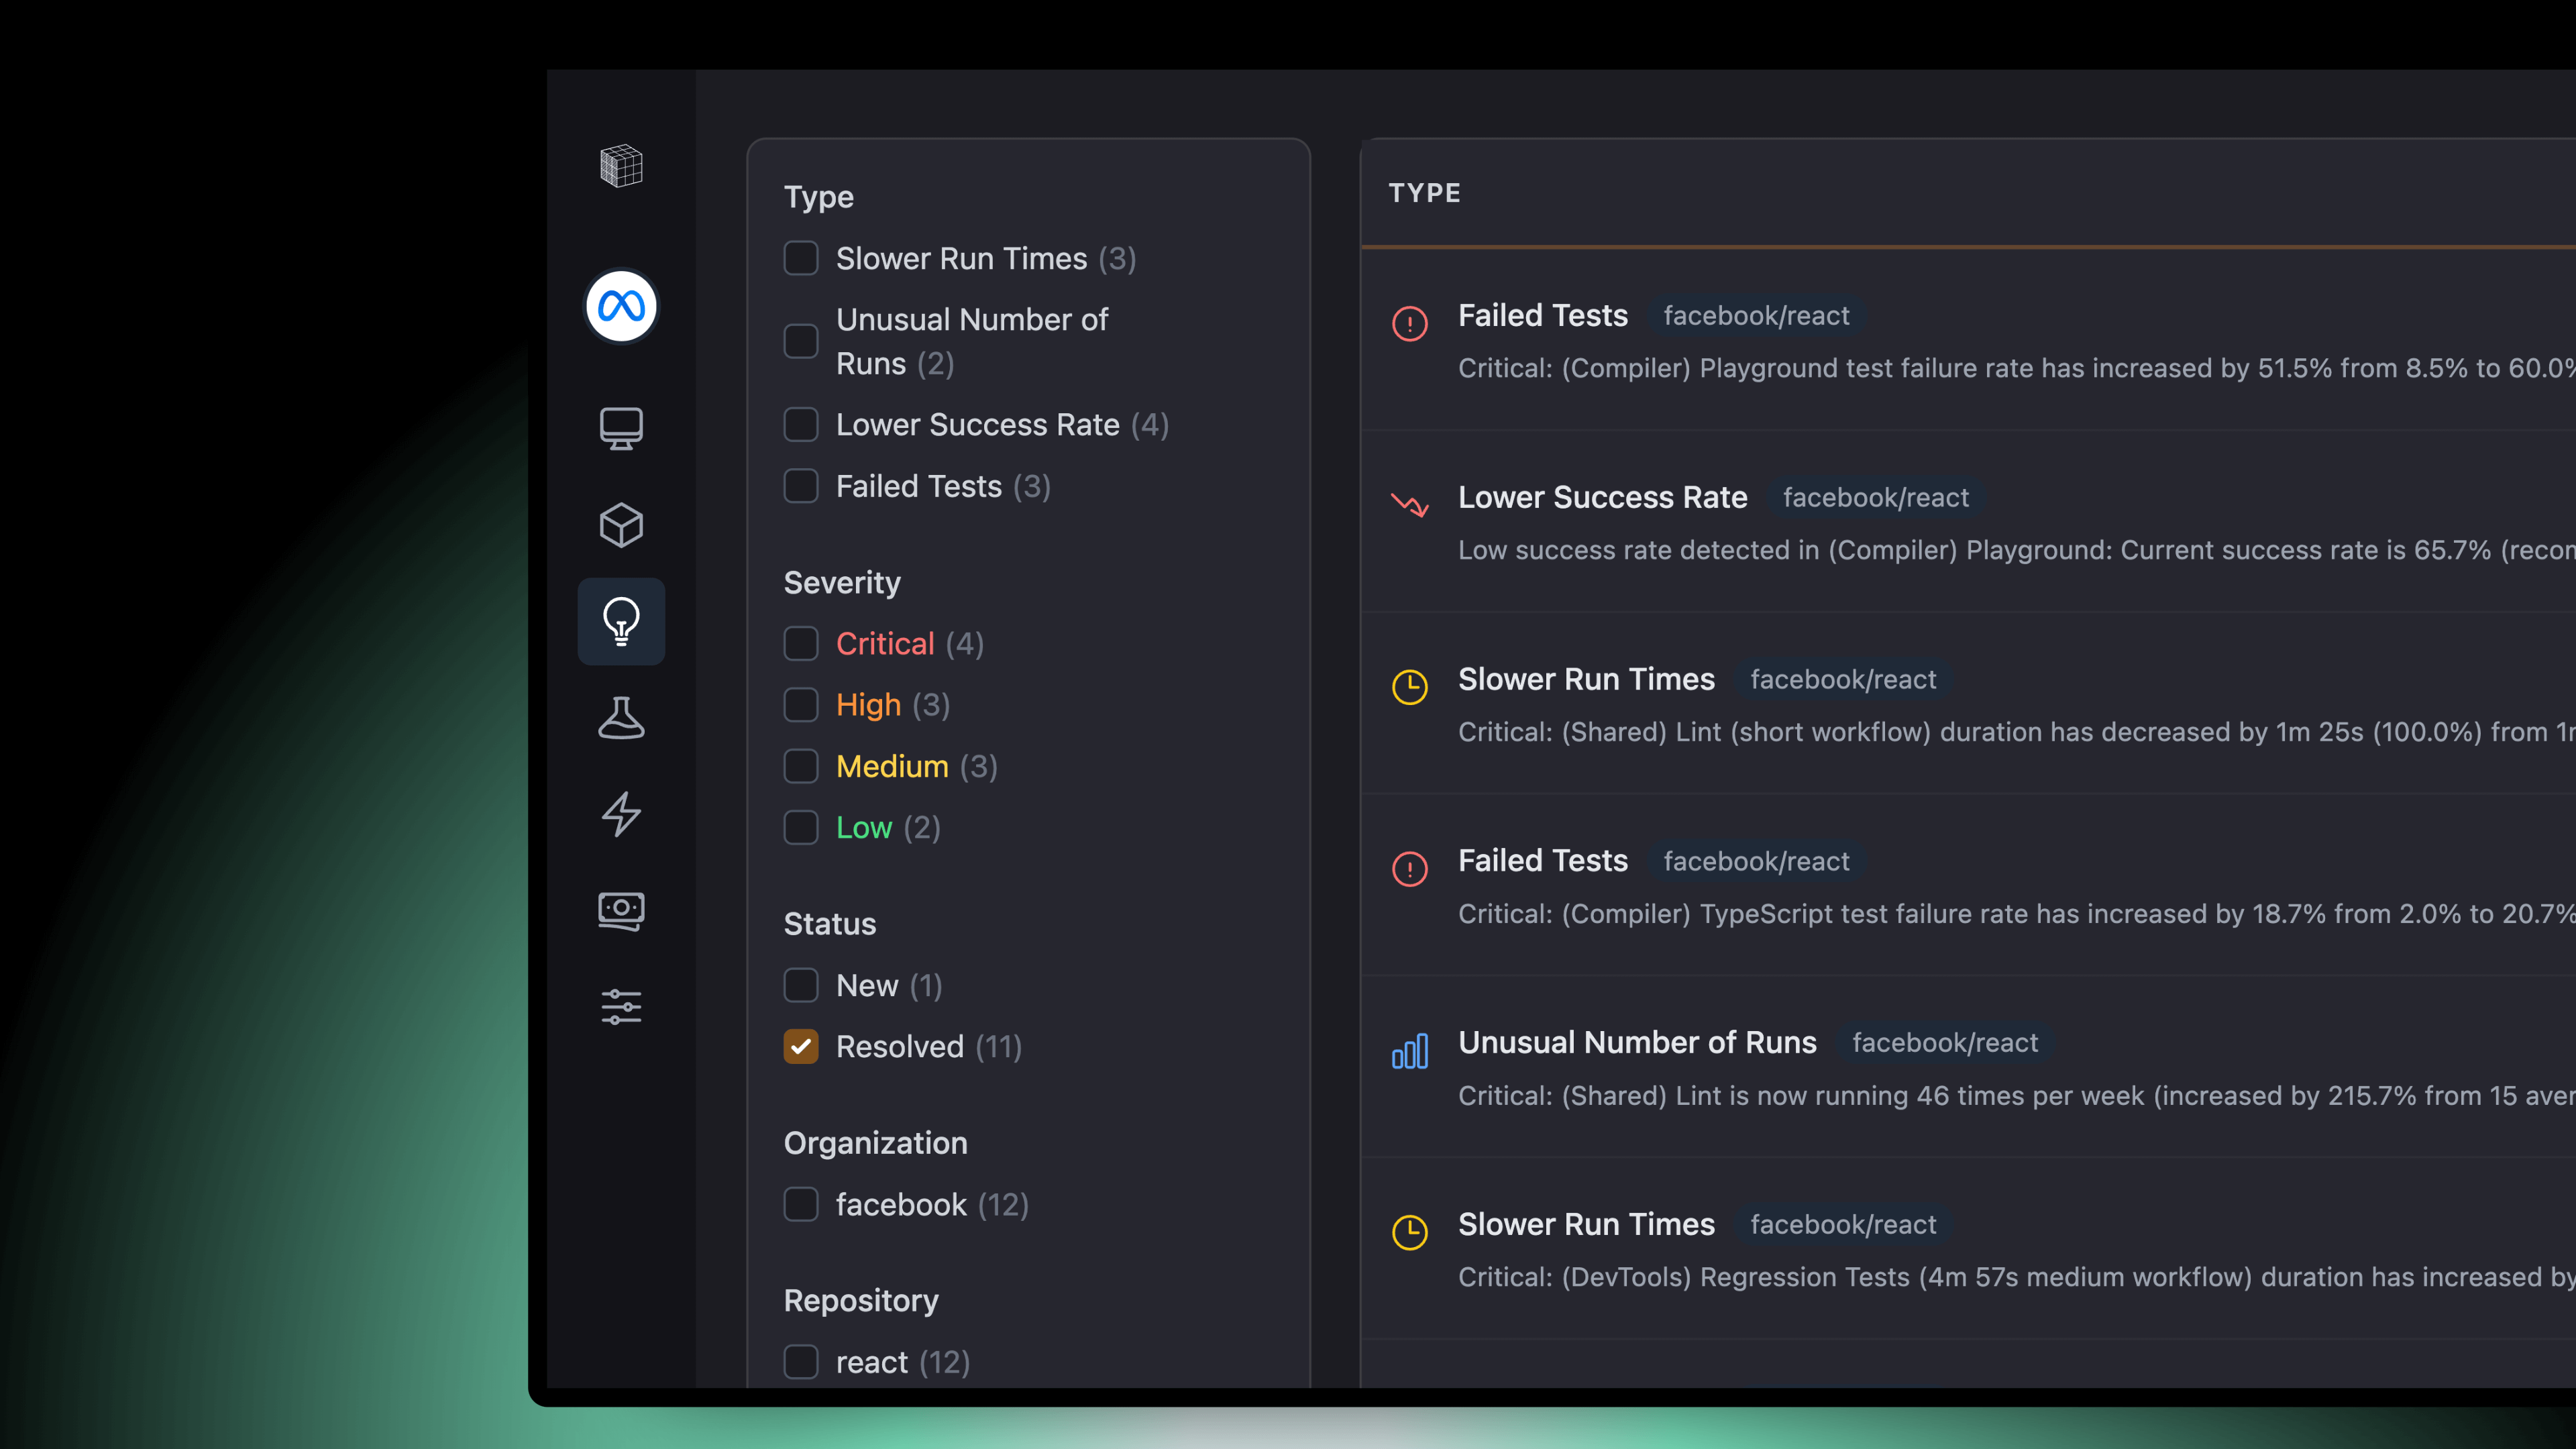The image size is (2576, 1449).
Task: Click the facebook/react tag on Failed Tests
Action: (x=1757, y=315)
